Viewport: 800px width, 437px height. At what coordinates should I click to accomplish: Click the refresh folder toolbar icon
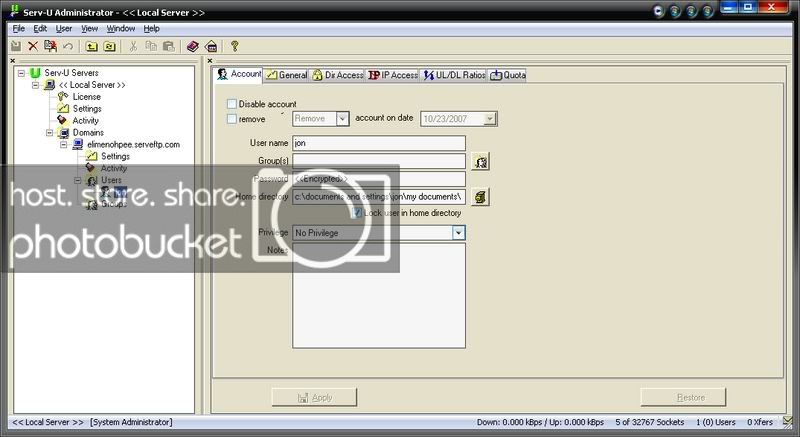109,46
